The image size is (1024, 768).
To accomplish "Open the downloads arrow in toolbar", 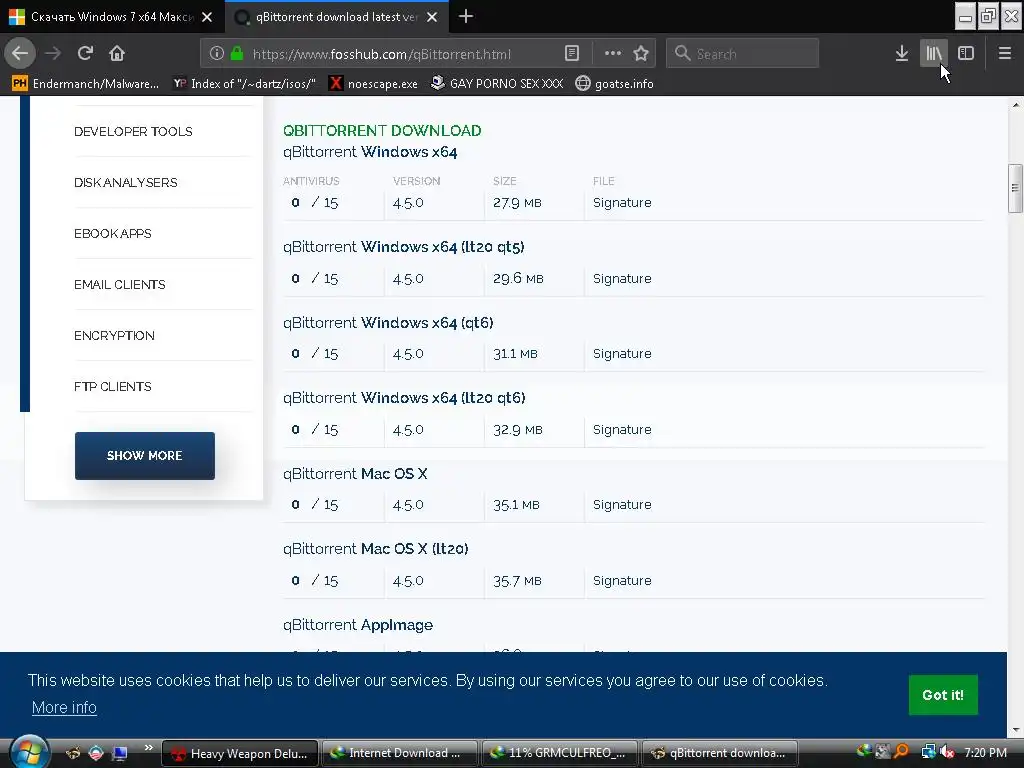I will click(x=901, y=54).
